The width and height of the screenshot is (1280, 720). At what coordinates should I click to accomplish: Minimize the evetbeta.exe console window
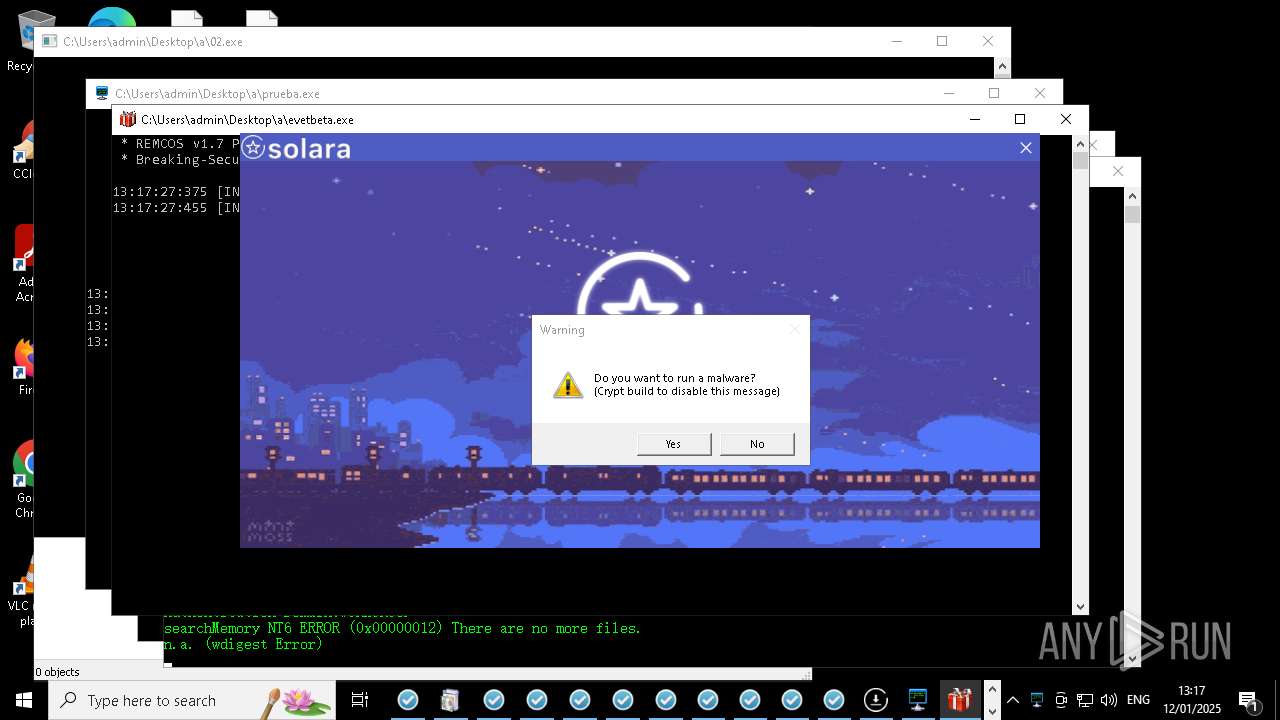[x=975, y=119]
